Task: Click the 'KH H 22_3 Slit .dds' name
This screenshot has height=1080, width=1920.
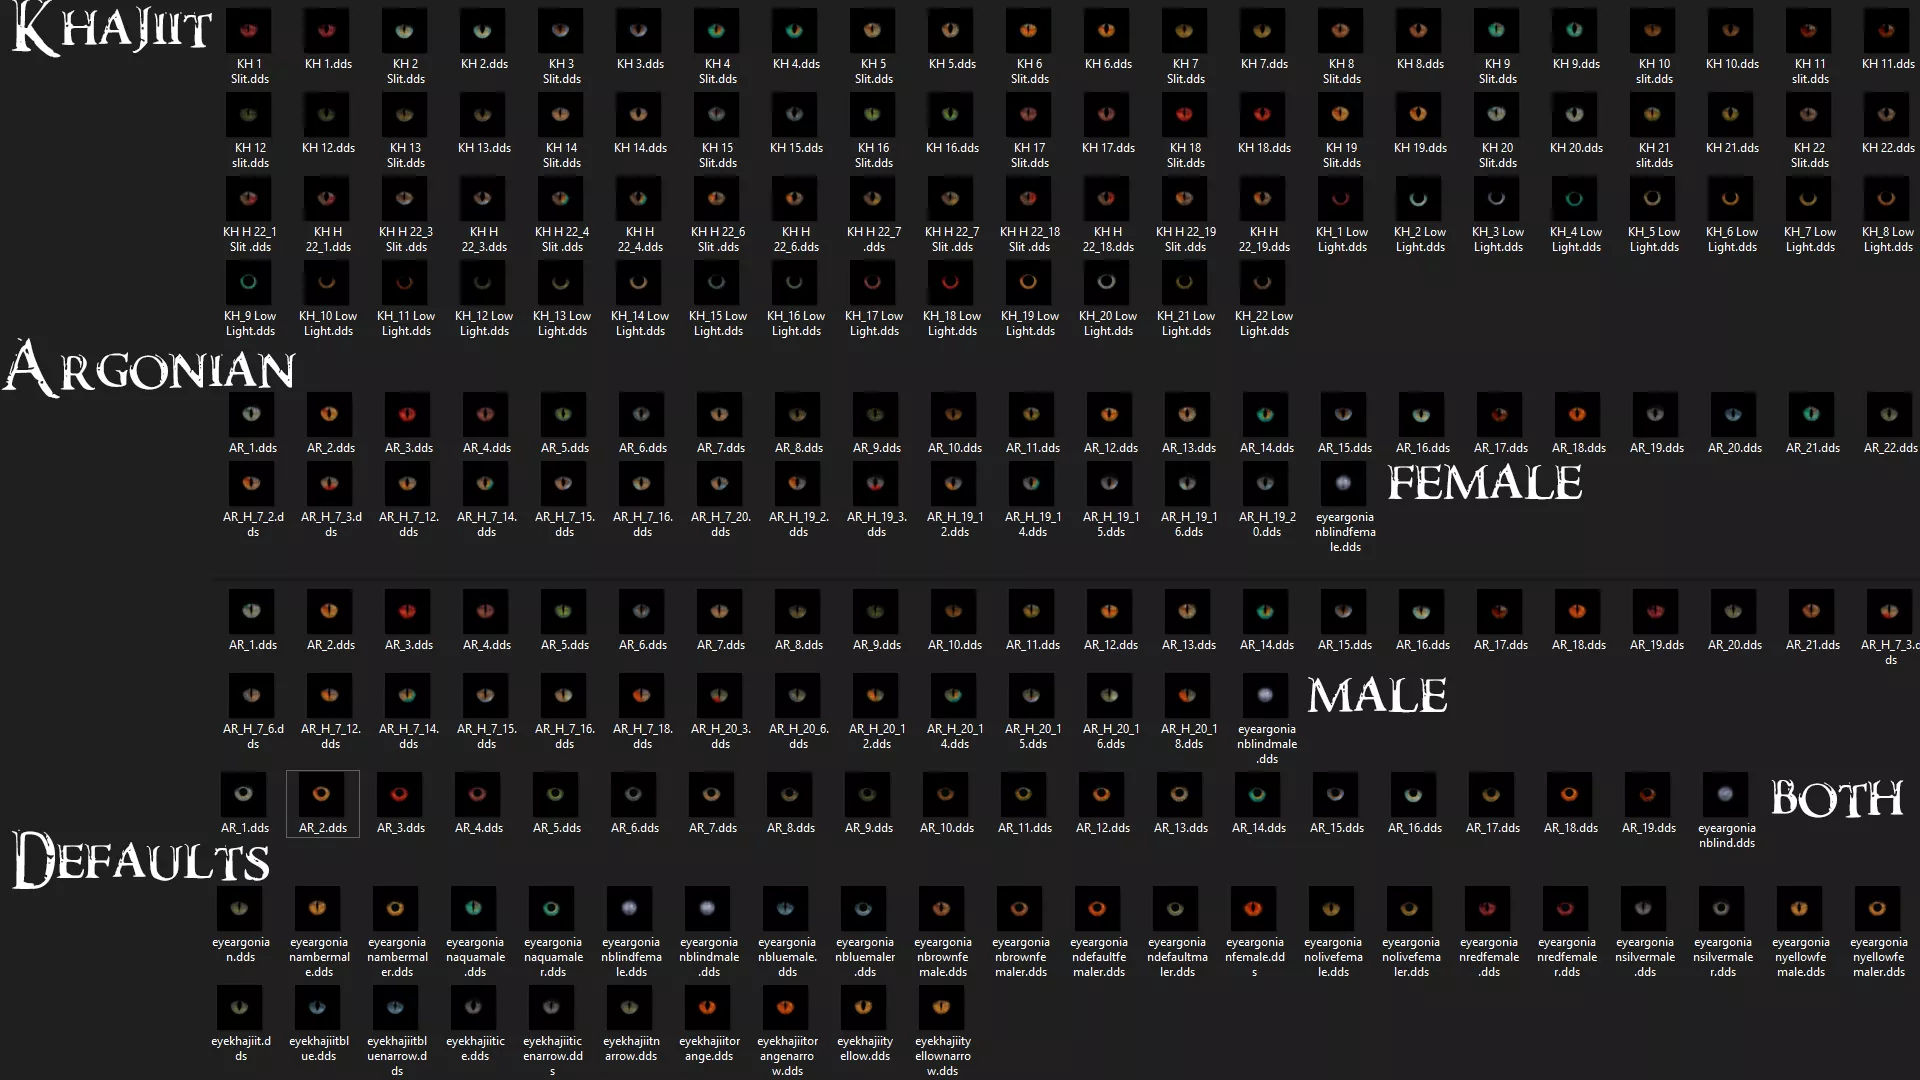Action: coord(406,239)
